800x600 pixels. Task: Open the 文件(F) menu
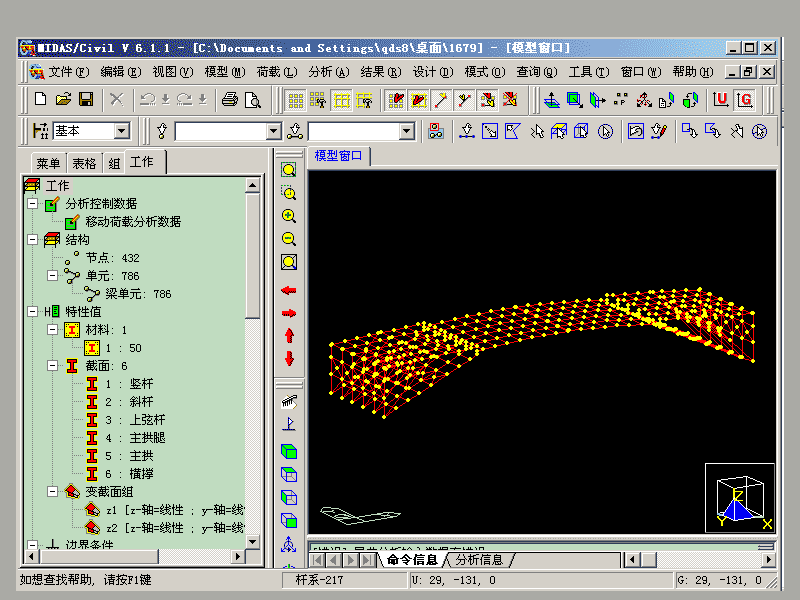(x=68, y=72)
